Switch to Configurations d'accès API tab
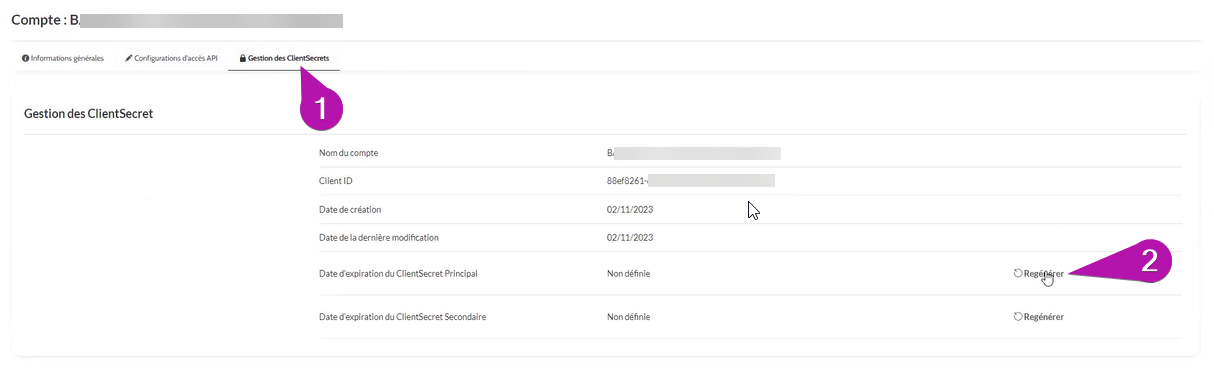This screenshot has height=377, width=1214. [x=171, y=58]
